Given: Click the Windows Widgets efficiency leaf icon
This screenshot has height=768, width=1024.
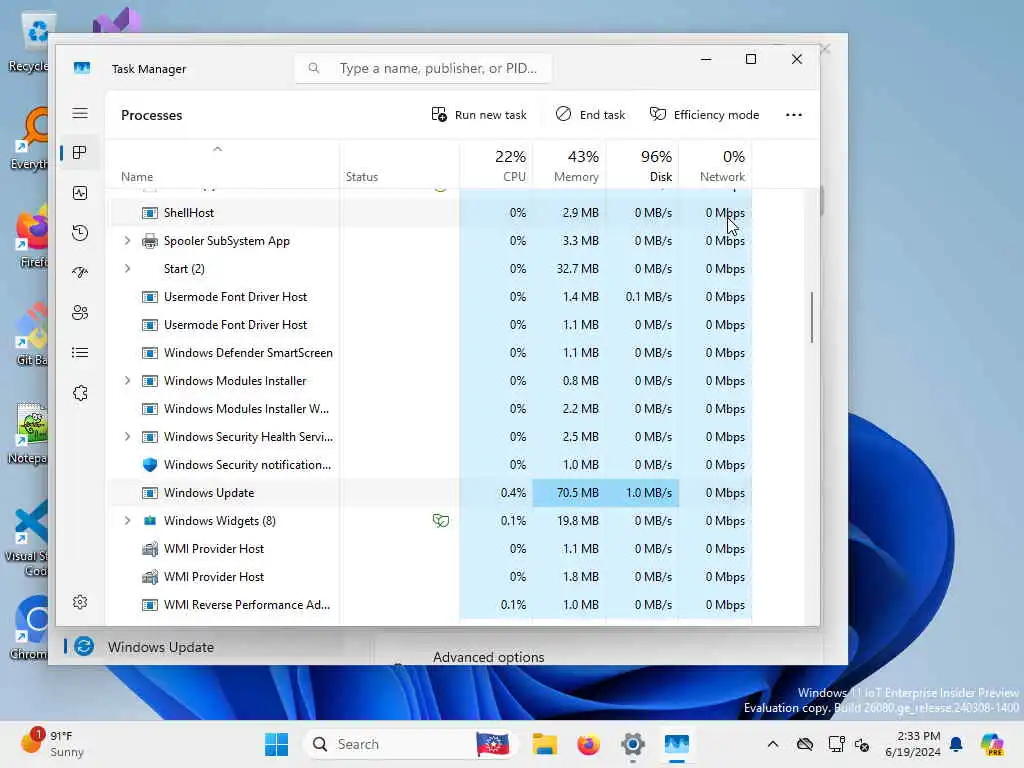Looking at the screenshot, I should click(x=441, y=520).
